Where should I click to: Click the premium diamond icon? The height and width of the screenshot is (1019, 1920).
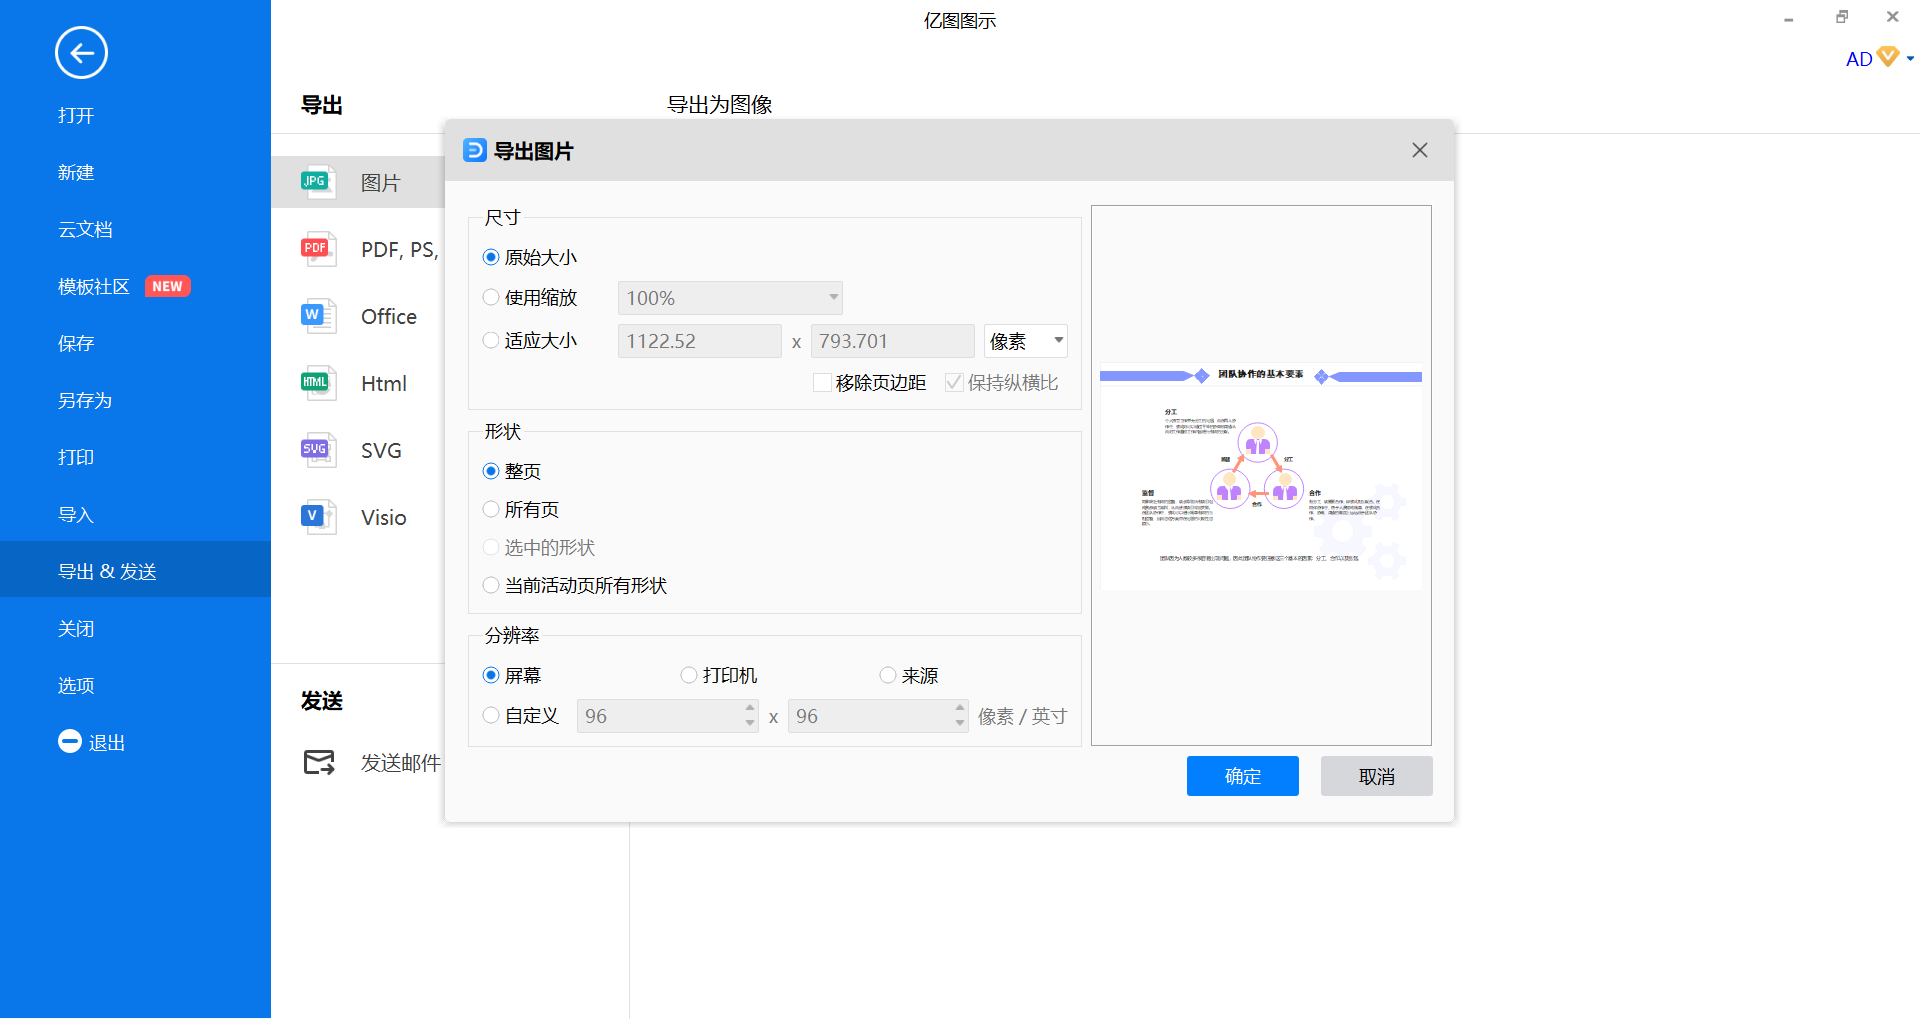[x=1888, y=57]
